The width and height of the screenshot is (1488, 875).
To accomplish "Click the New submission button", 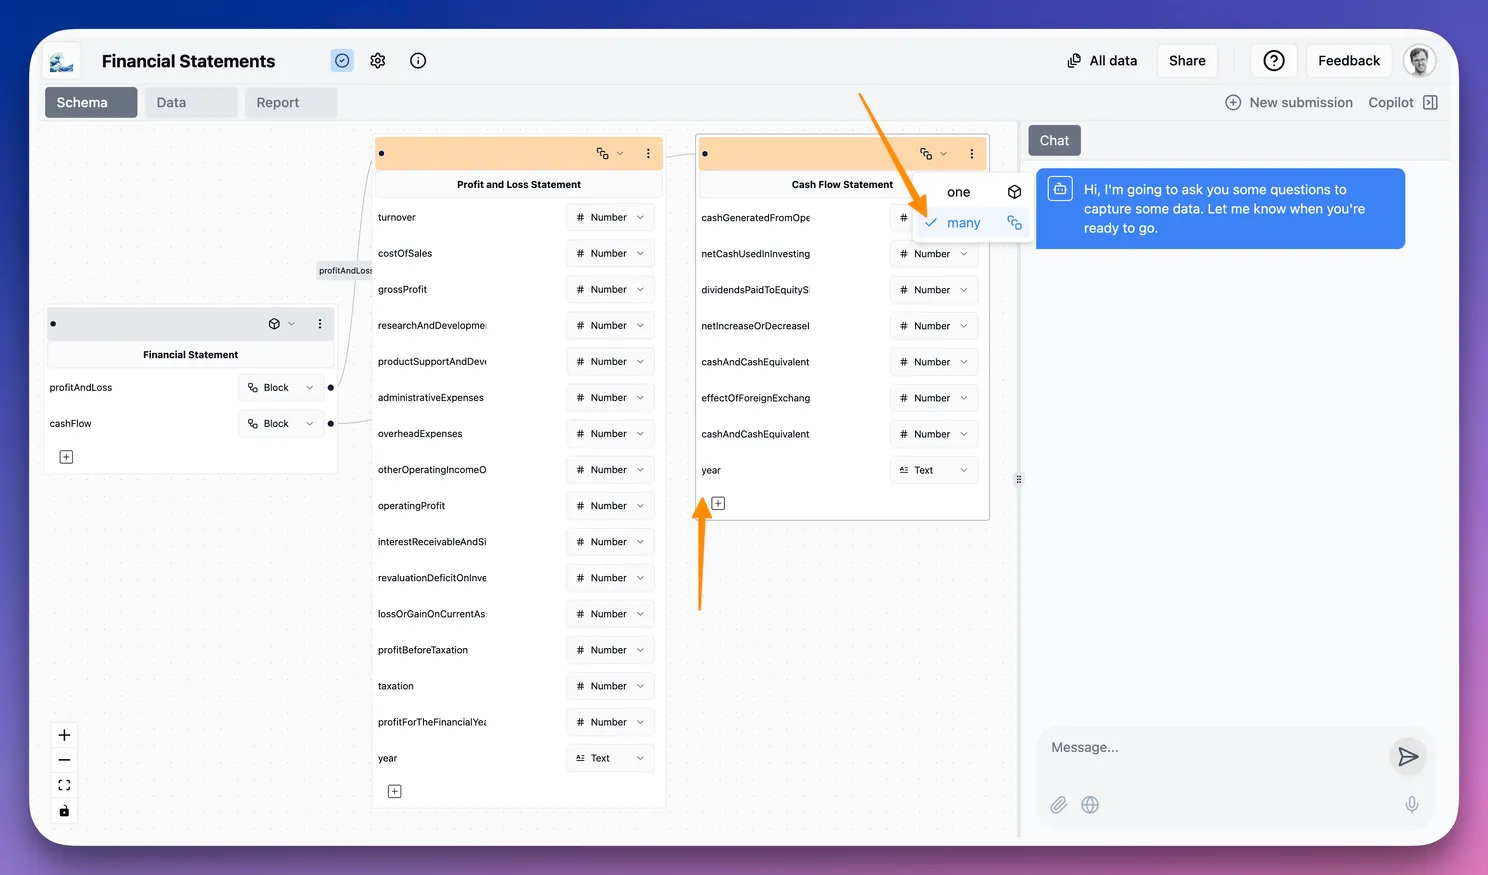I will point(1289,103).
